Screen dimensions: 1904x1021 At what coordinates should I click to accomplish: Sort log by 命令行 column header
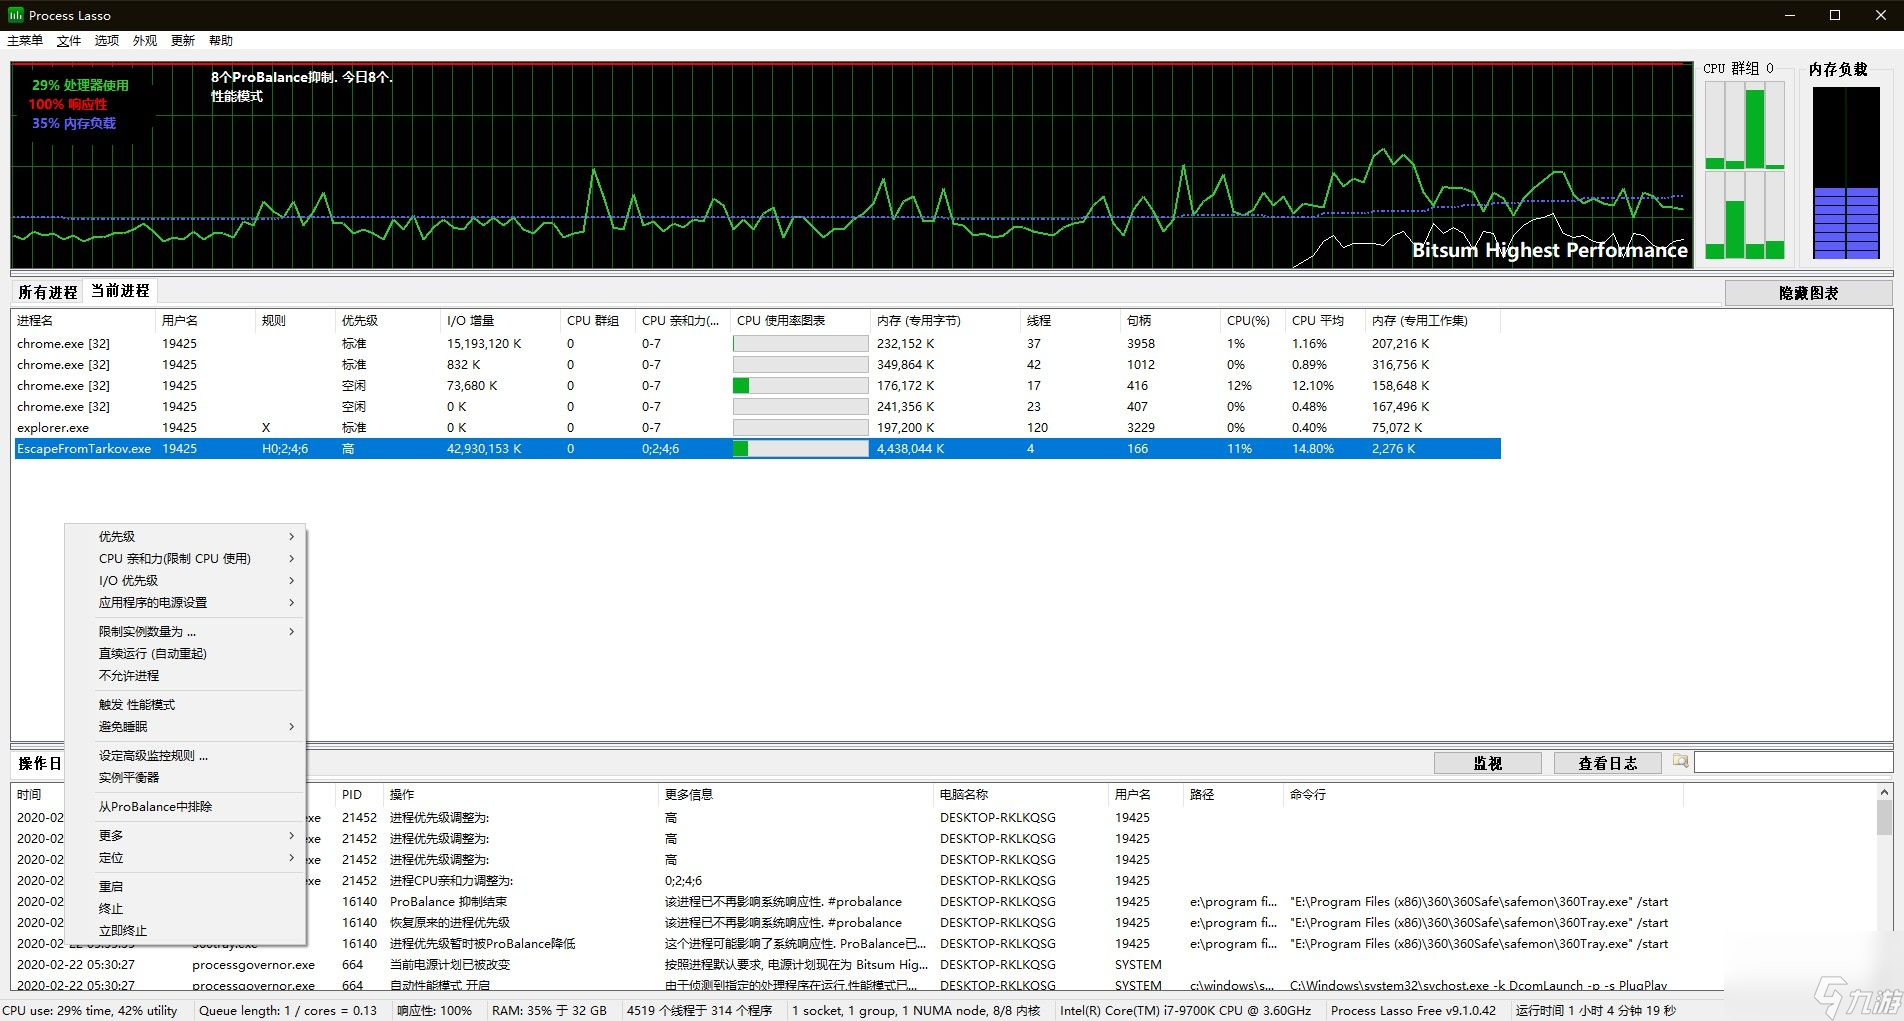pyautogui.click(x=1483, y=795)
